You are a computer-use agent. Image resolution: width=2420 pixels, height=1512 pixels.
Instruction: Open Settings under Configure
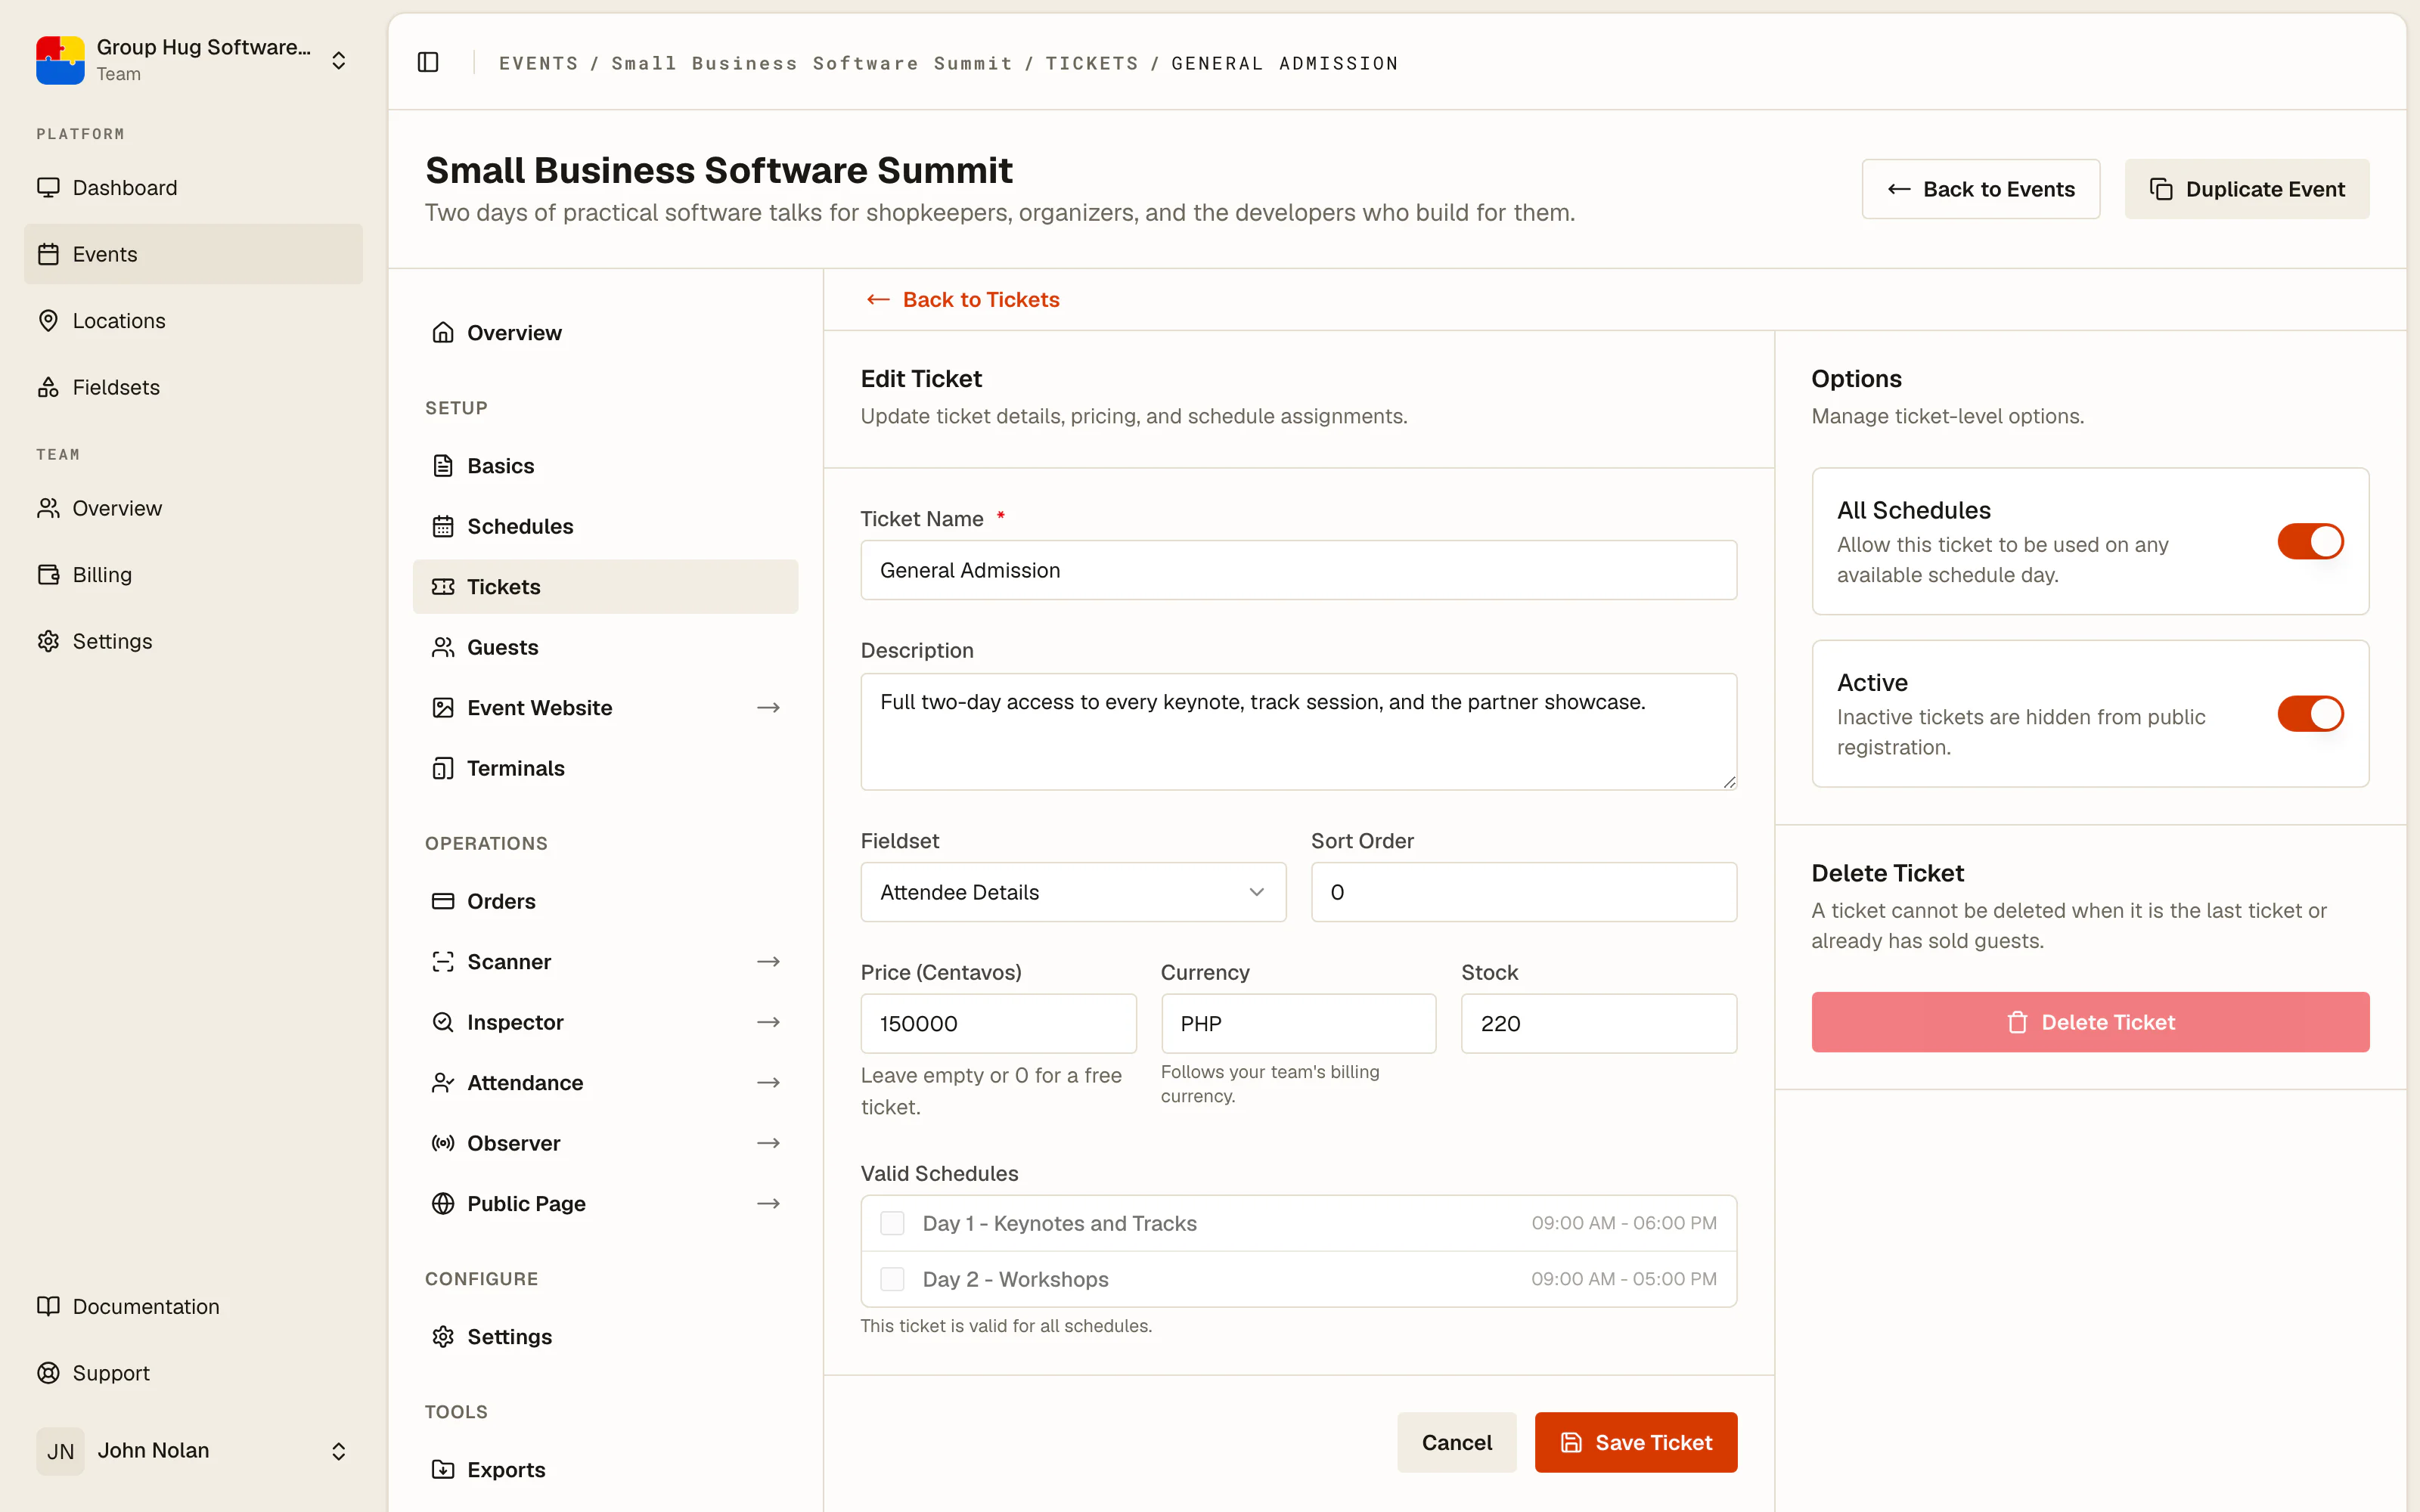point(605,1337)
